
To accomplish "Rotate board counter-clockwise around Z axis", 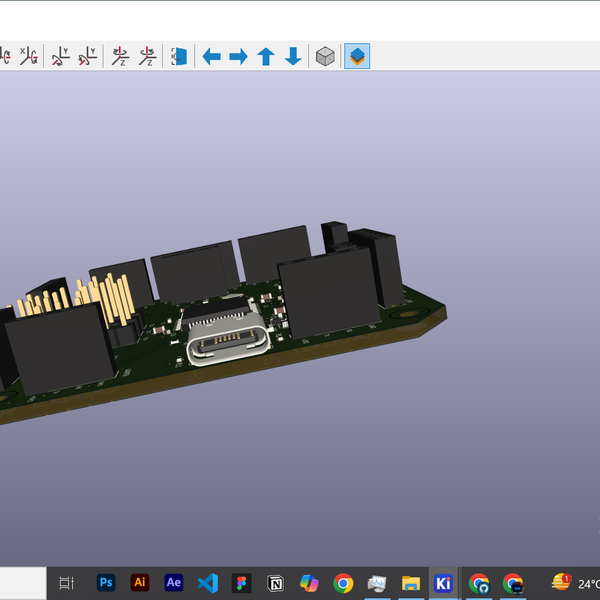I will pyautogui.click(x=147, y=56).
